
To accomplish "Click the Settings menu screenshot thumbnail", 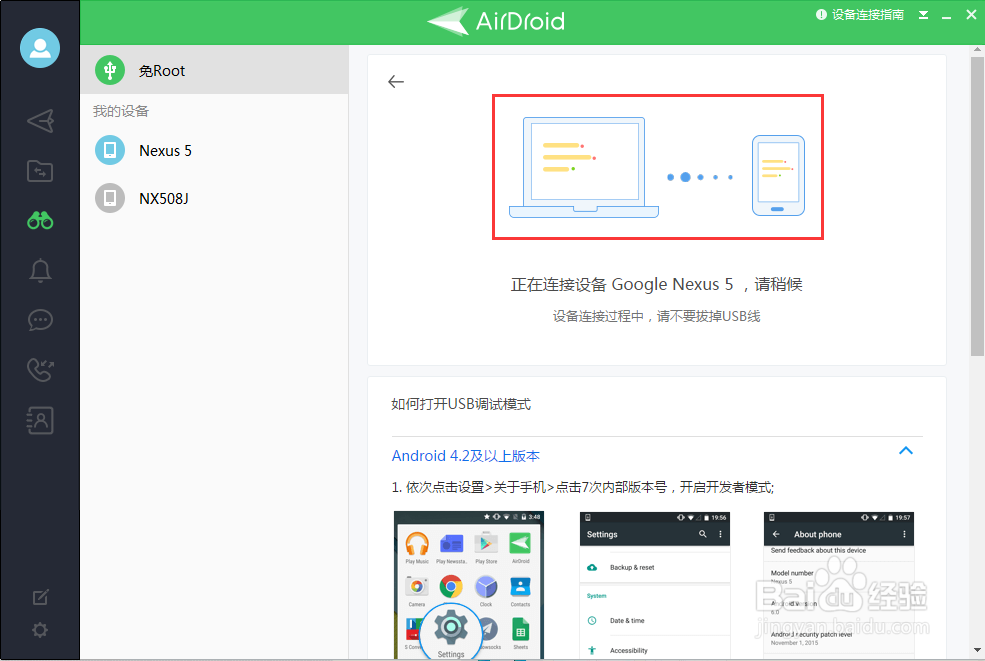I will (x=655, y=585).
